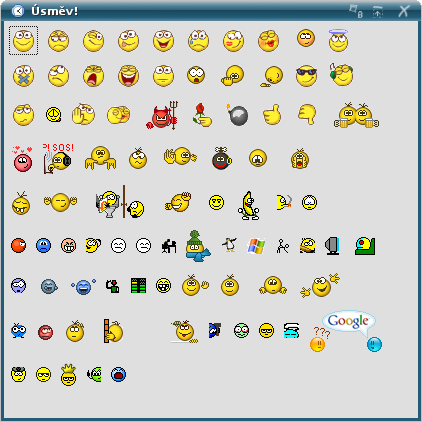Pick the penguin icon

click(x=229, y=245)
